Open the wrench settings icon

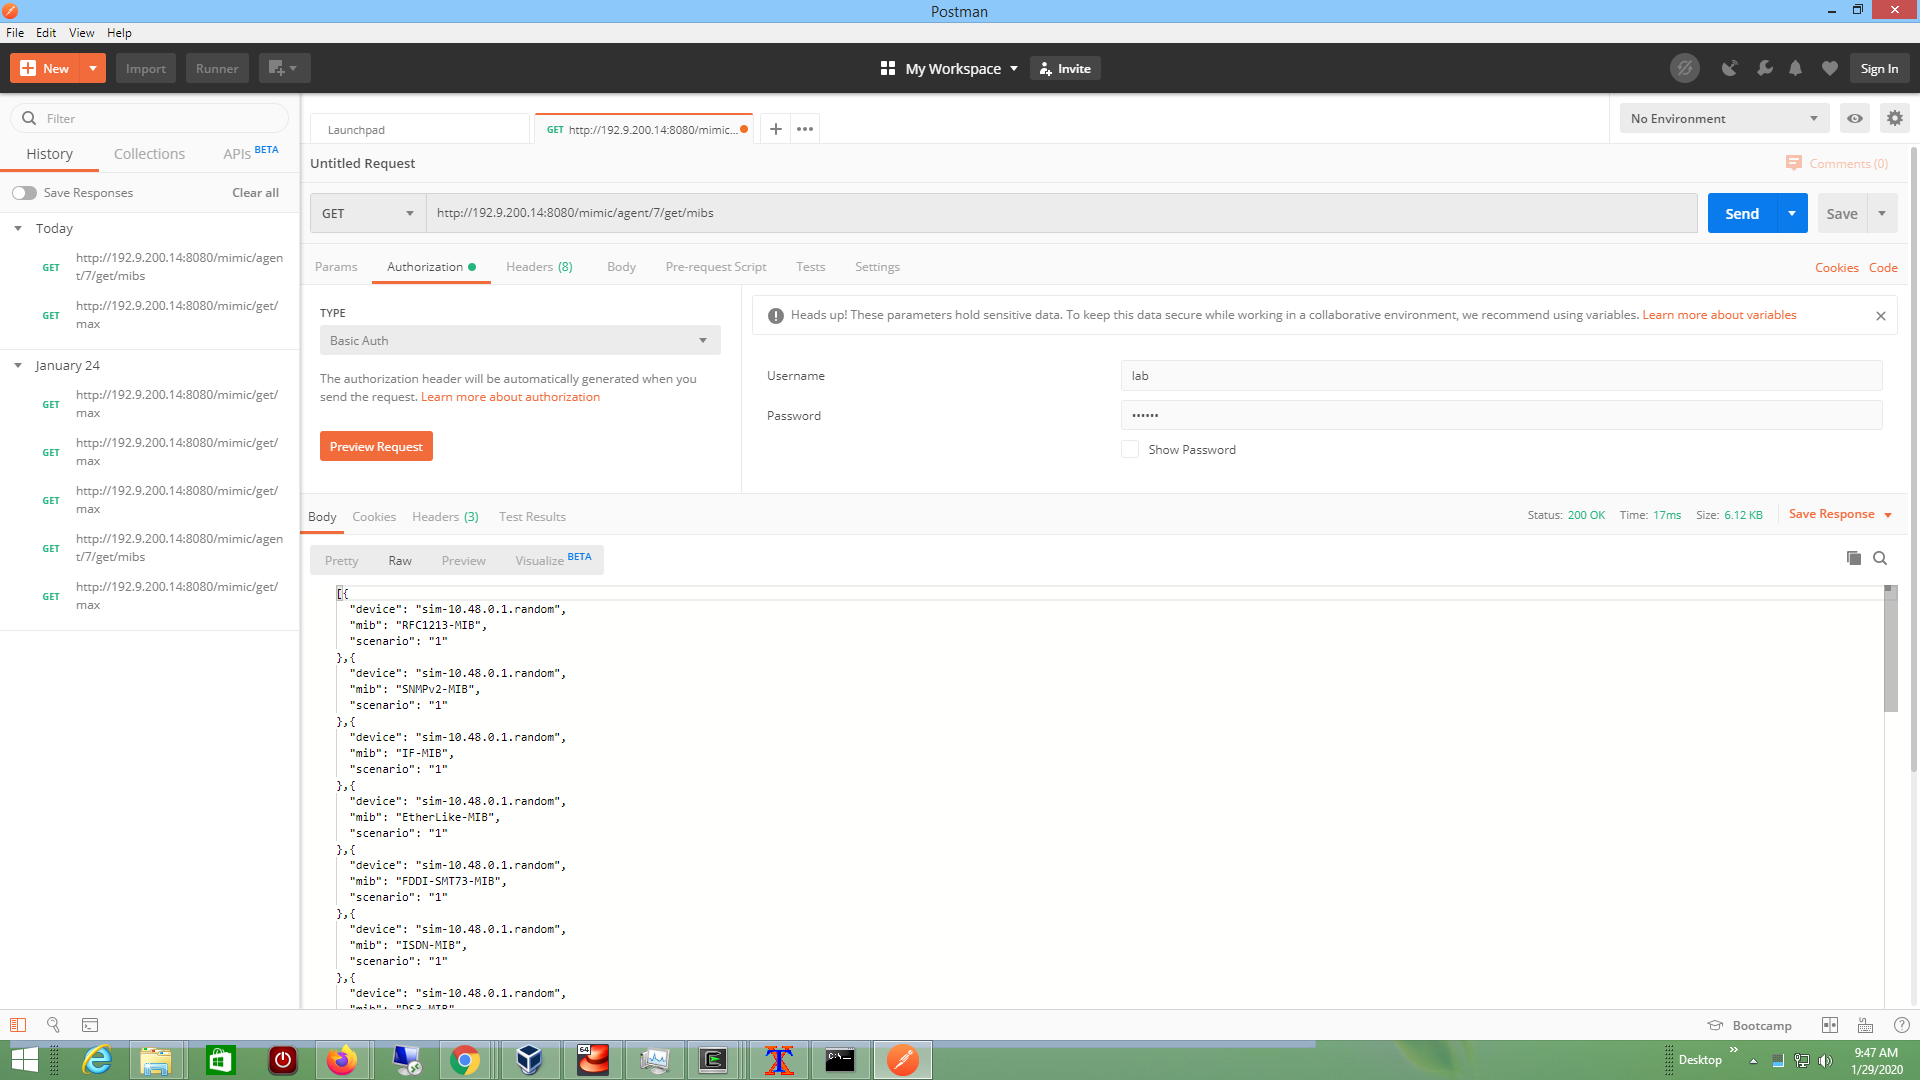click(1764, 68)
